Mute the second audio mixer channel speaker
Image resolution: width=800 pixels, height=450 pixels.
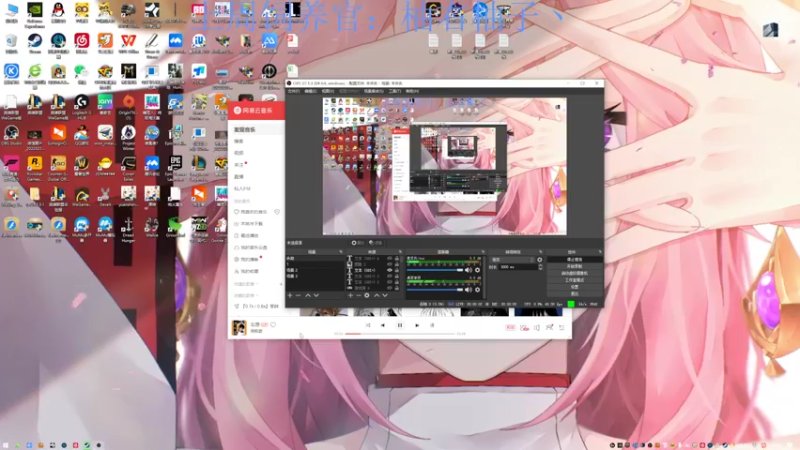pos(468,290)
